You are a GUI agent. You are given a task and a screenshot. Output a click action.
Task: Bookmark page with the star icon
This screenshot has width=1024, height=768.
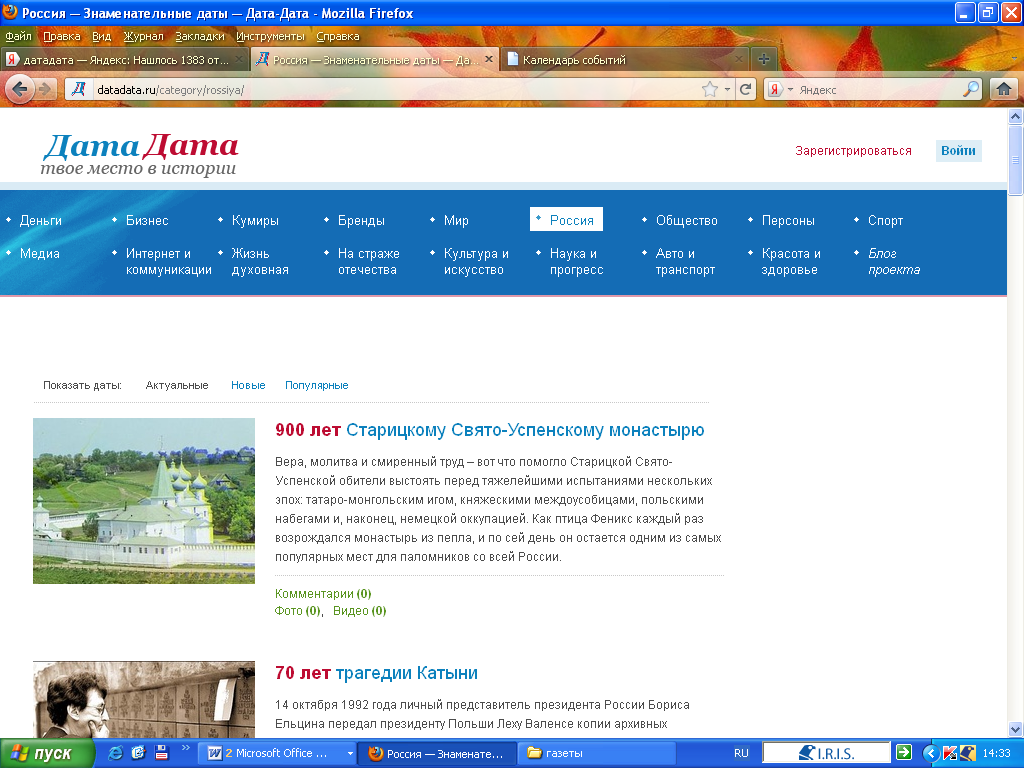click(710, 89)
